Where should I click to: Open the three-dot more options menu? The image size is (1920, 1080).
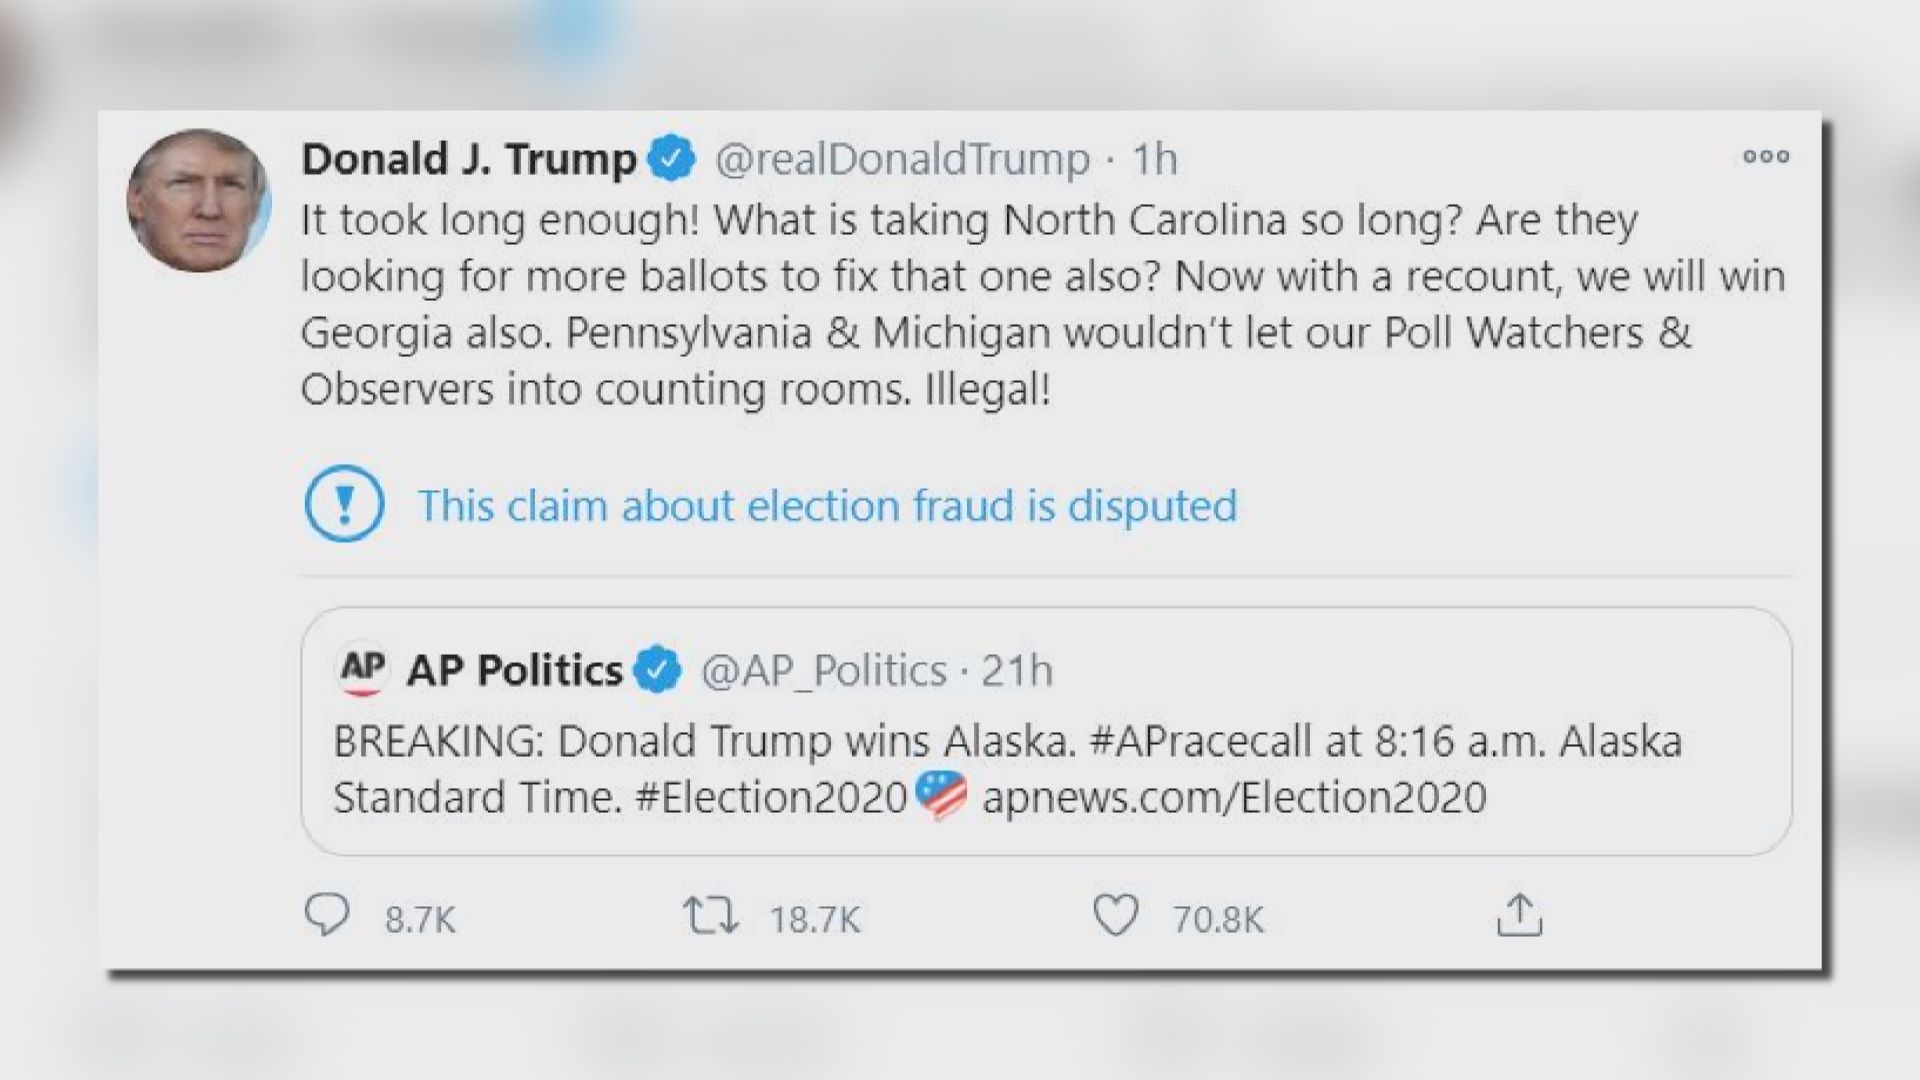click(x=1766, y=156)
